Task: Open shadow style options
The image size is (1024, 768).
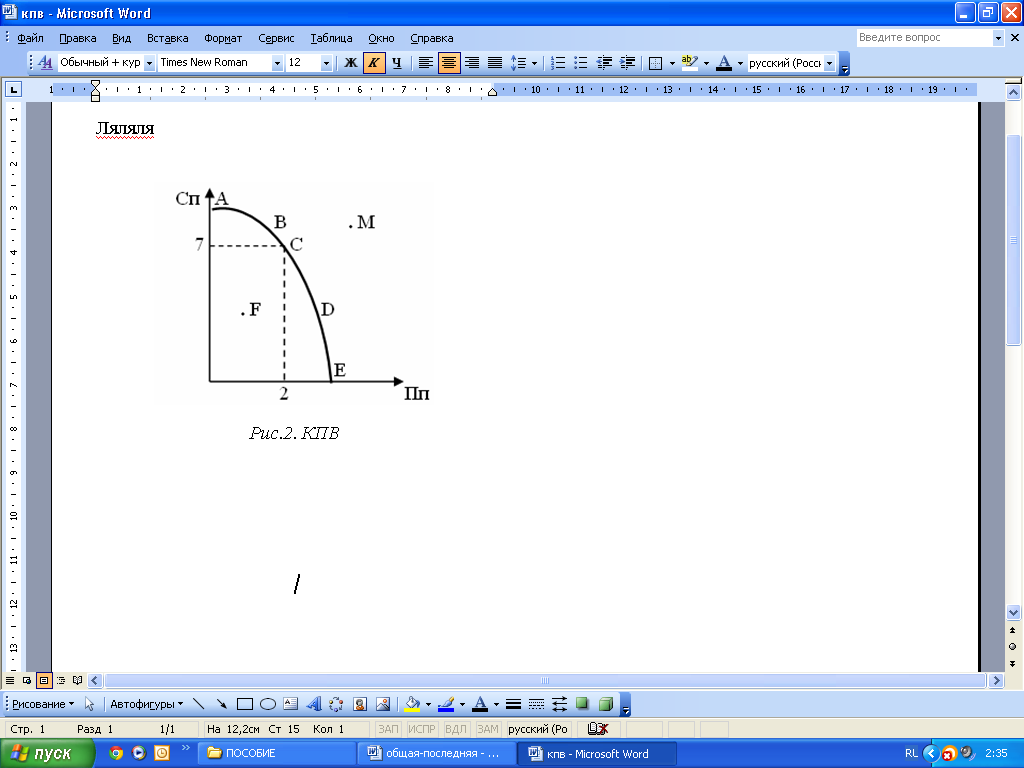Action: [582, 704]
